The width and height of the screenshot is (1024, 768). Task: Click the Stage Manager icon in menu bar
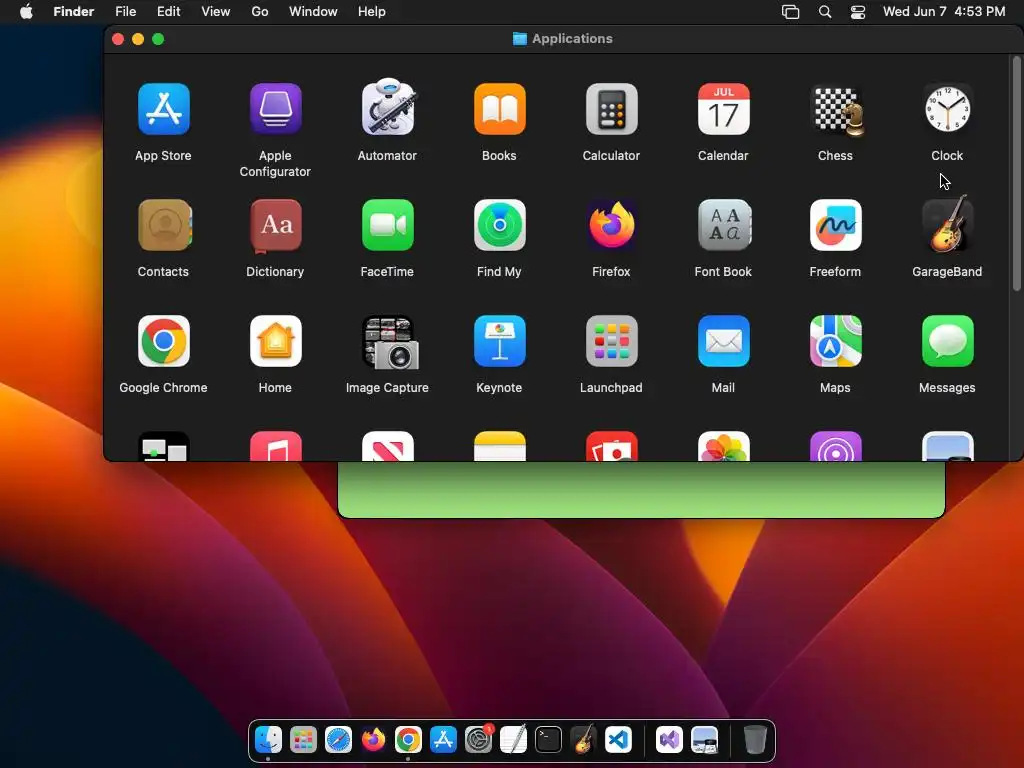[x=791, y=12]
